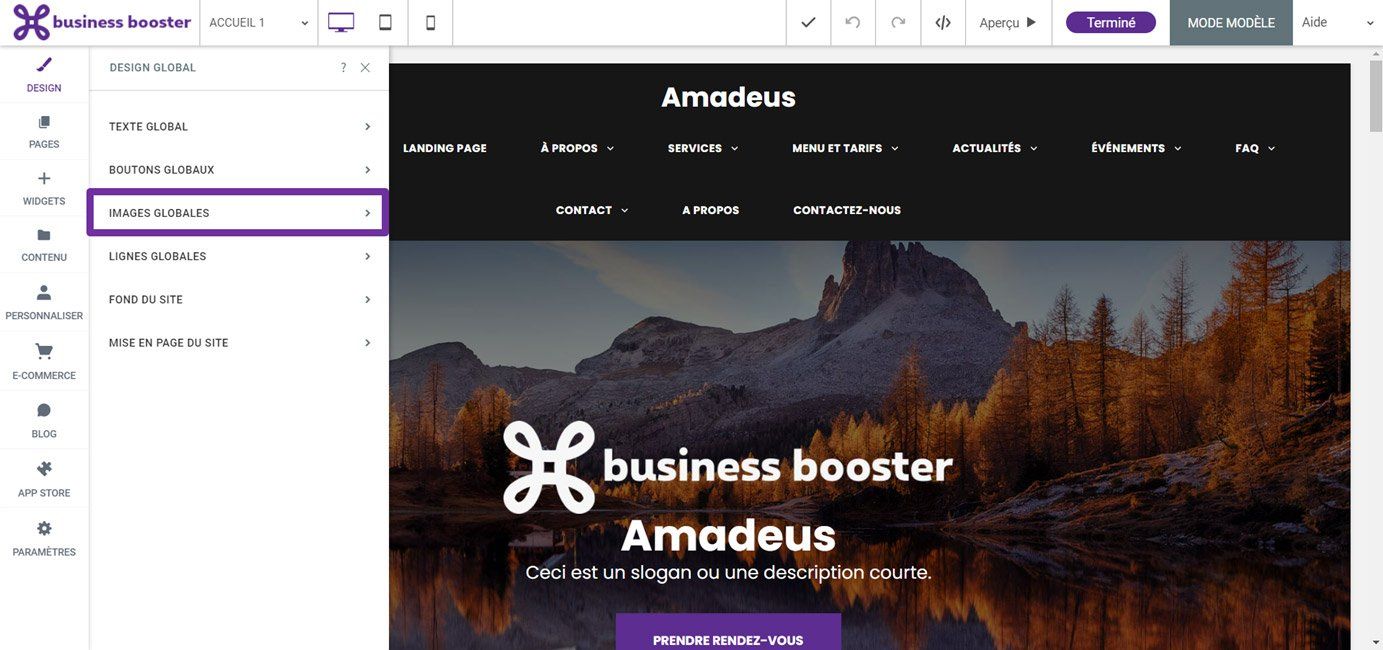This screenshot has height=650, width=1383.
Task: Open Images Globales section
Action: click(238, 213)
